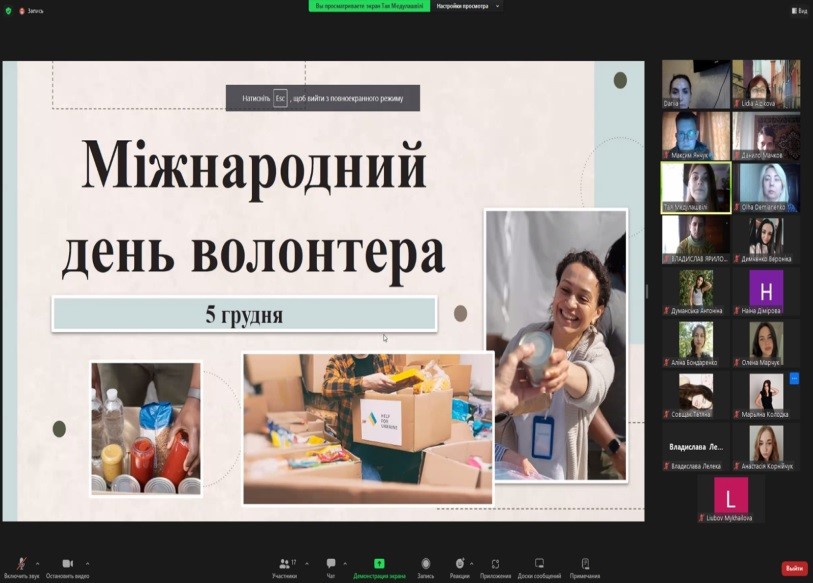Open the blue more-options button on Марьяна Колодка
Viewport: 813px width, 583px height.
794,379
